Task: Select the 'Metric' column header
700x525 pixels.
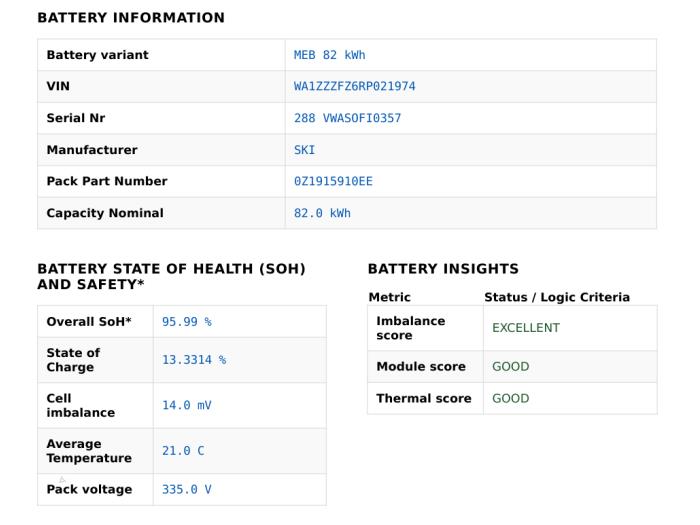Action: coord(390,297)
